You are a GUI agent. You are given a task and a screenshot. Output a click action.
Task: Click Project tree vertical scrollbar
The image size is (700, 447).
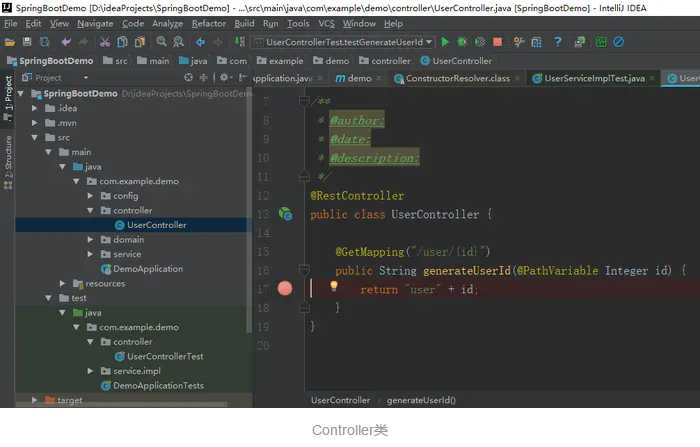tap(249, 210)
